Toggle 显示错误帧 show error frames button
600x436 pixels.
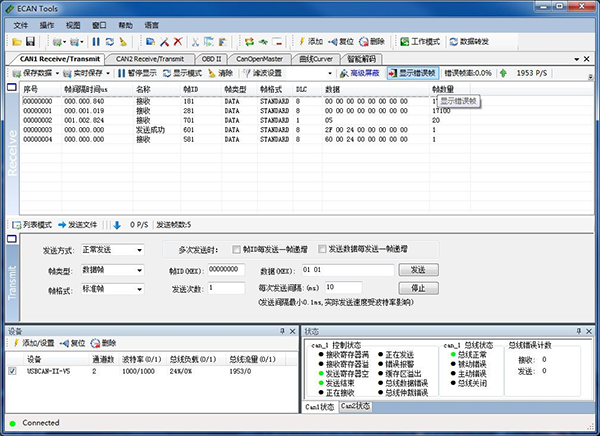[x=414, y=73]
